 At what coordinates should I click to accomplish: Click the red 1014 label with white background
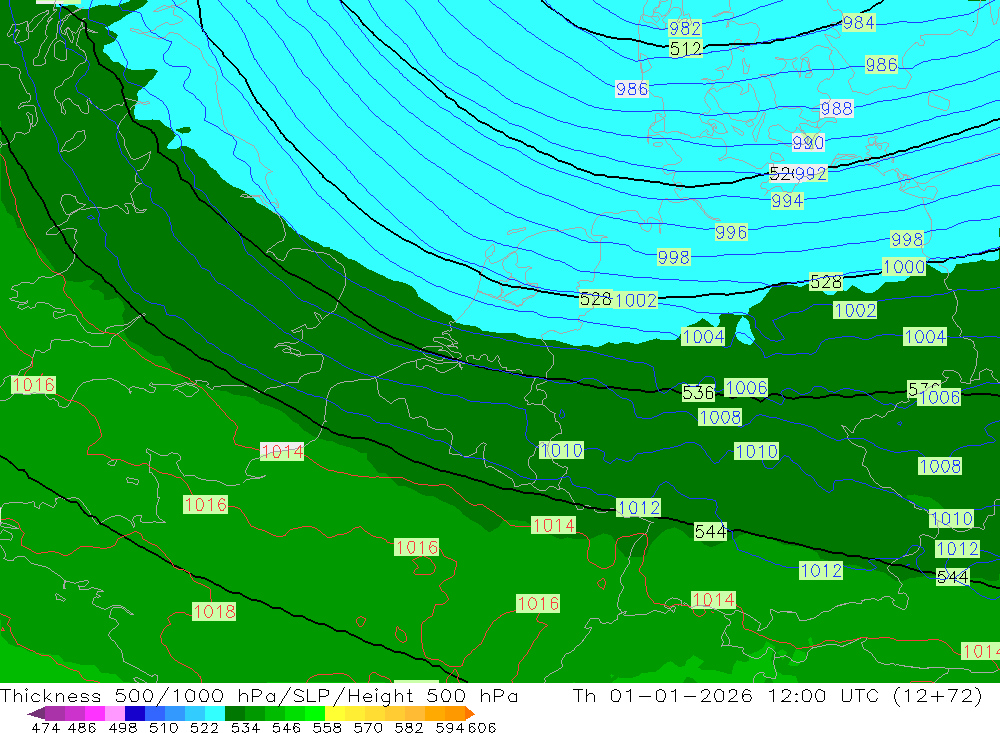(x=283, y=452)
